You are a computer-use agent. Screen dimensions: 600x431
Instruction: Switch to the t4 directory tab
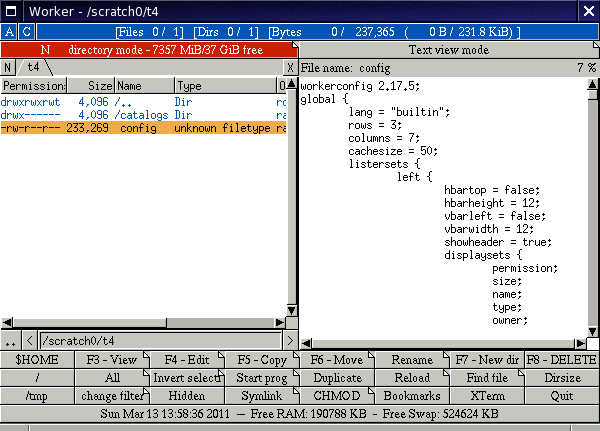pyautogui.click(x=34, y=67)
